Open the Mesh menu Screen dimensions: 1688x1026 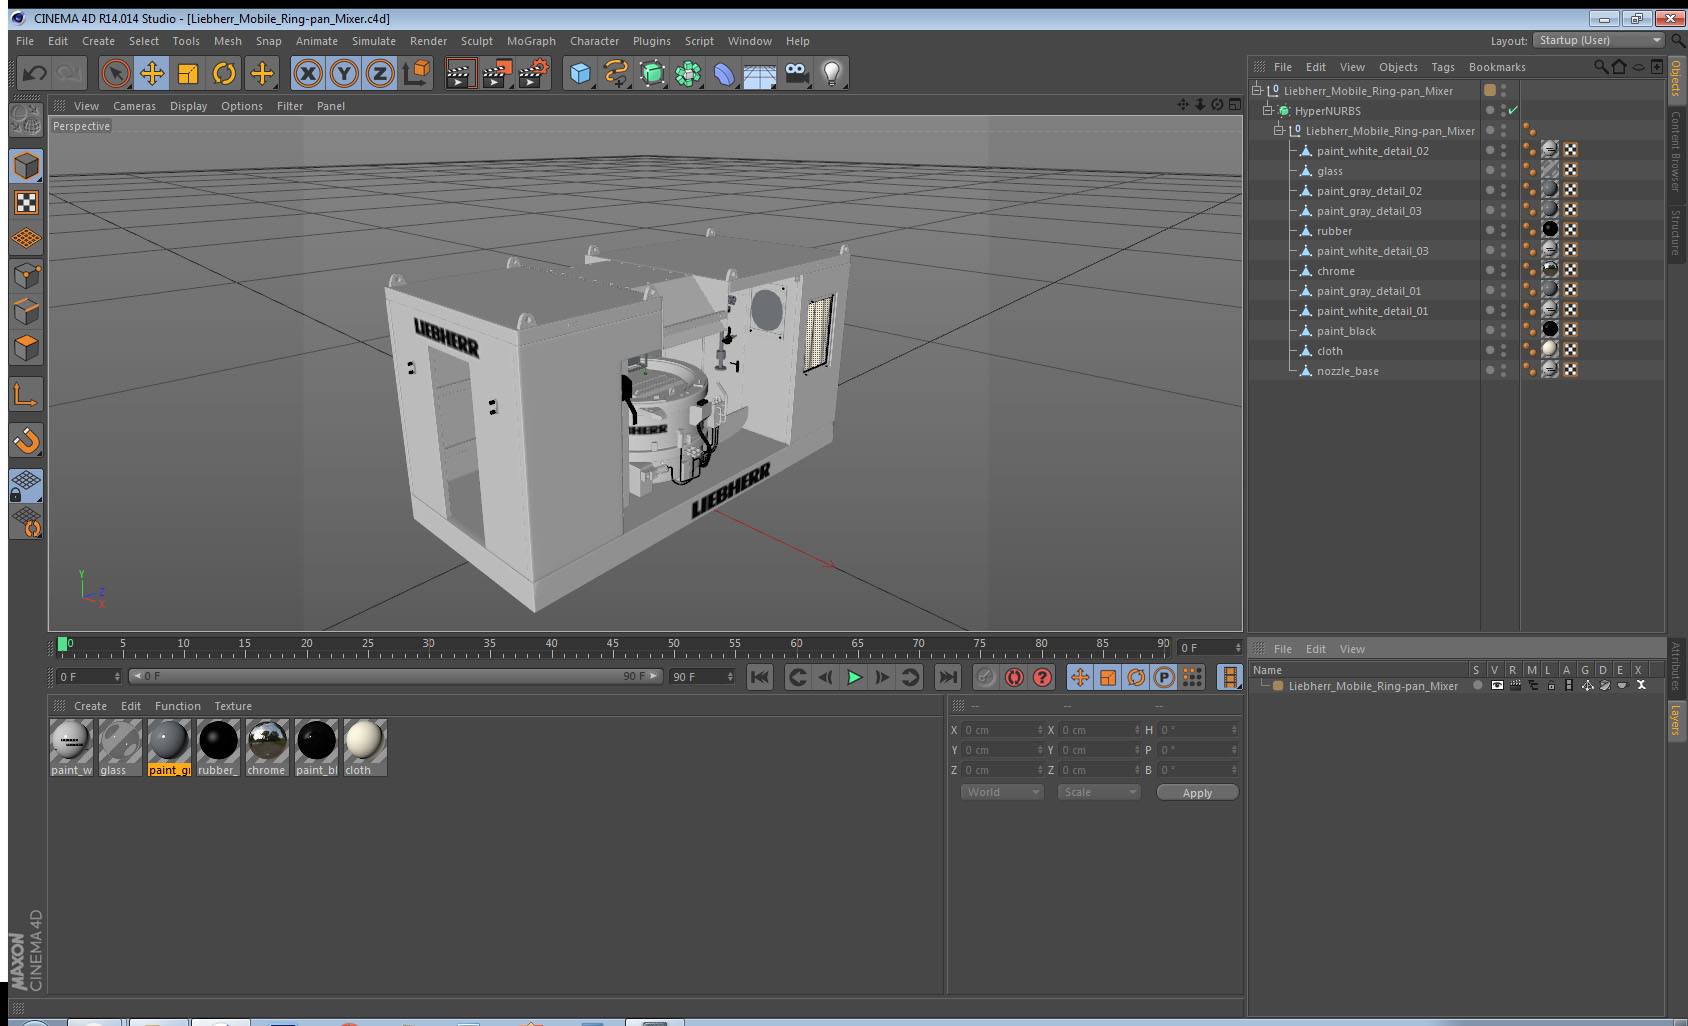point(227,41)
